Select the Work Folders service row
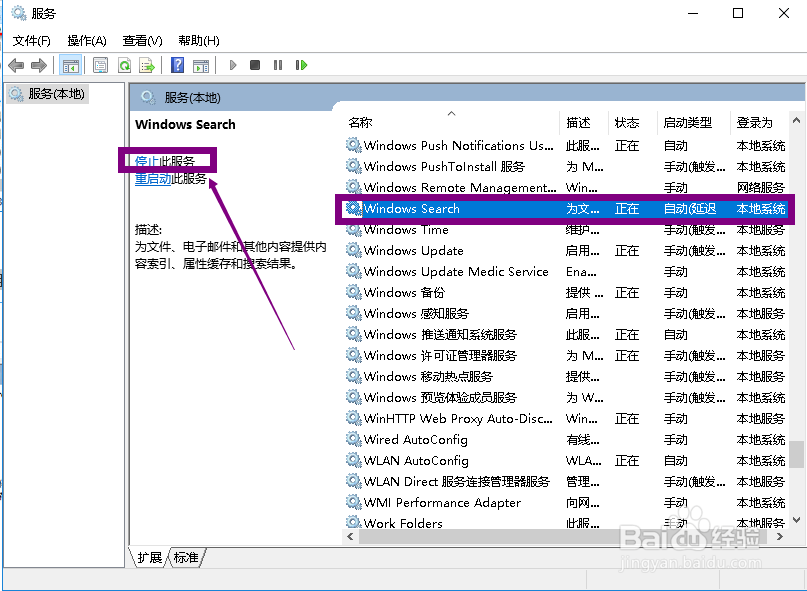The height and width of the screenshot is (591, 807). (565, 523)
